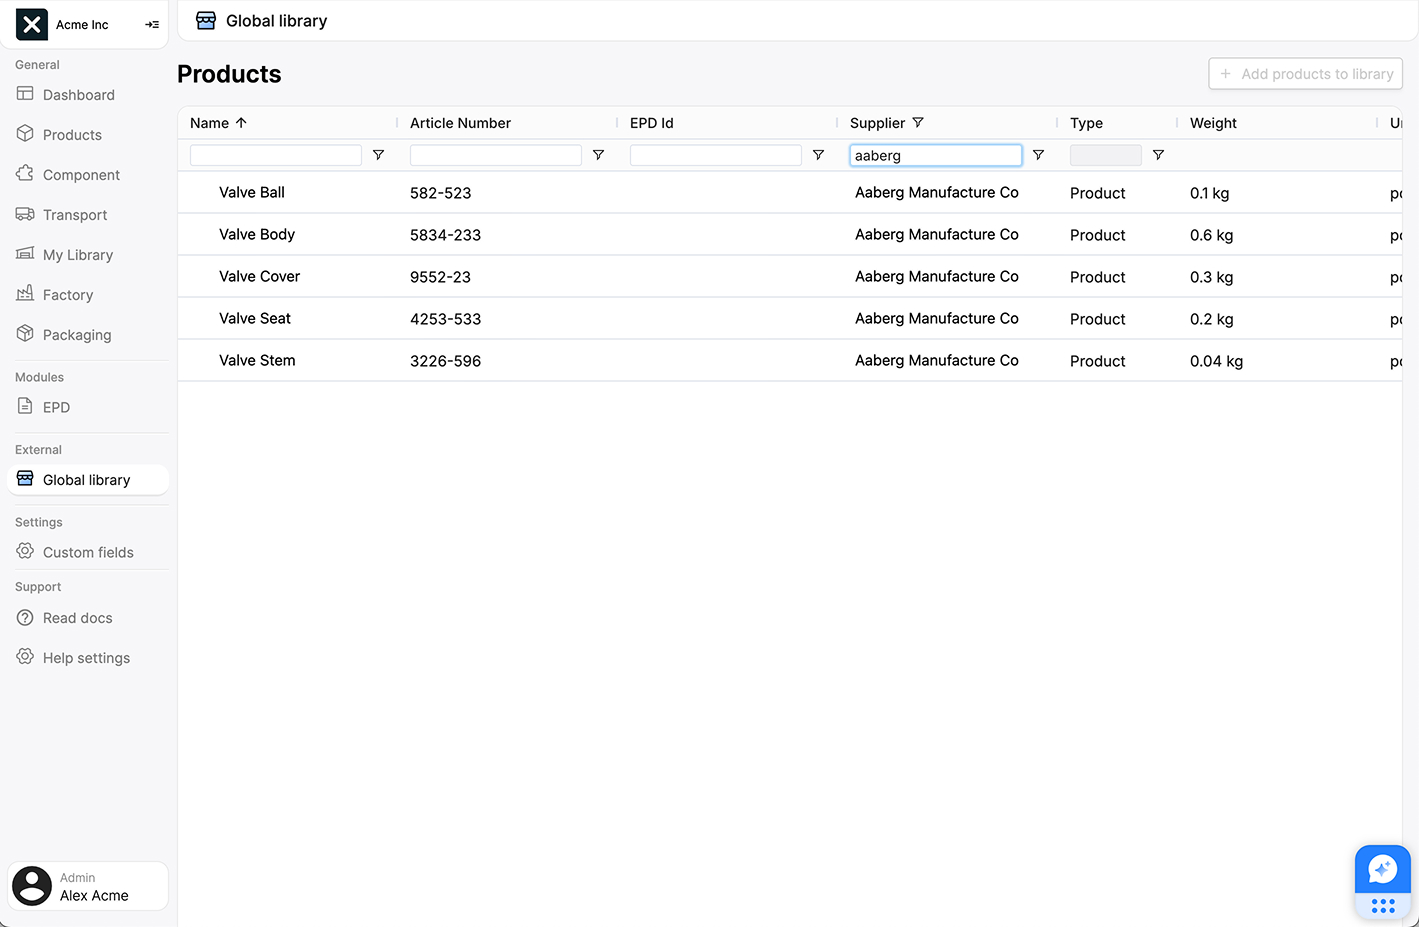Click the Supplier filter input field
This screenshot has width=1419, height=927.
click(x=935, y=155)
